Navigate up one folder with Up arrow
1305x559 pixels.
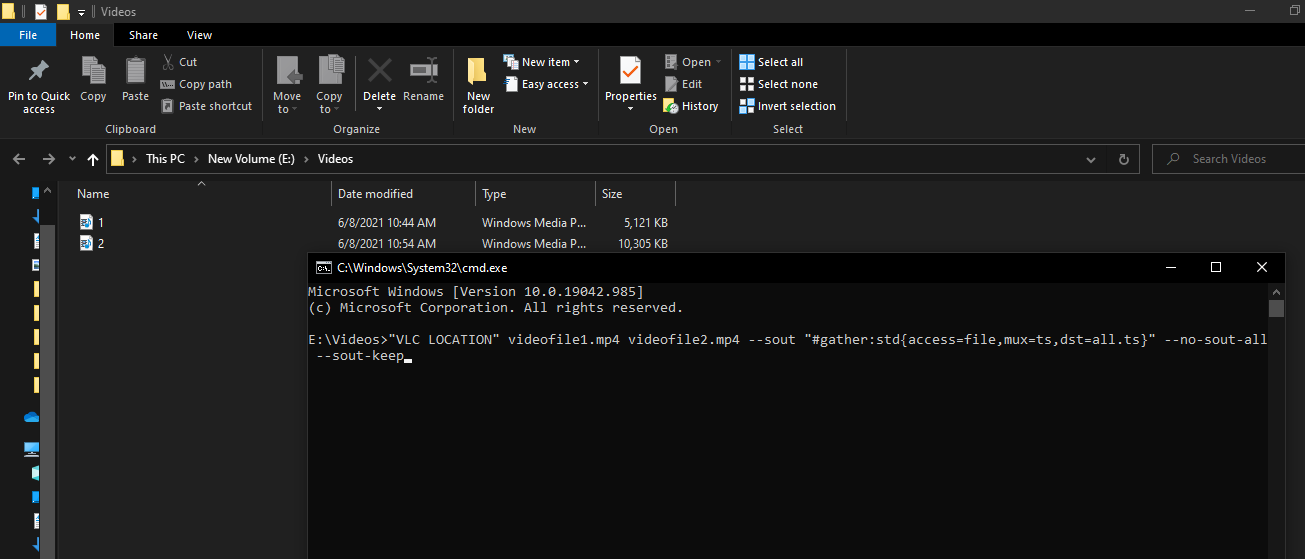[93, 159]
